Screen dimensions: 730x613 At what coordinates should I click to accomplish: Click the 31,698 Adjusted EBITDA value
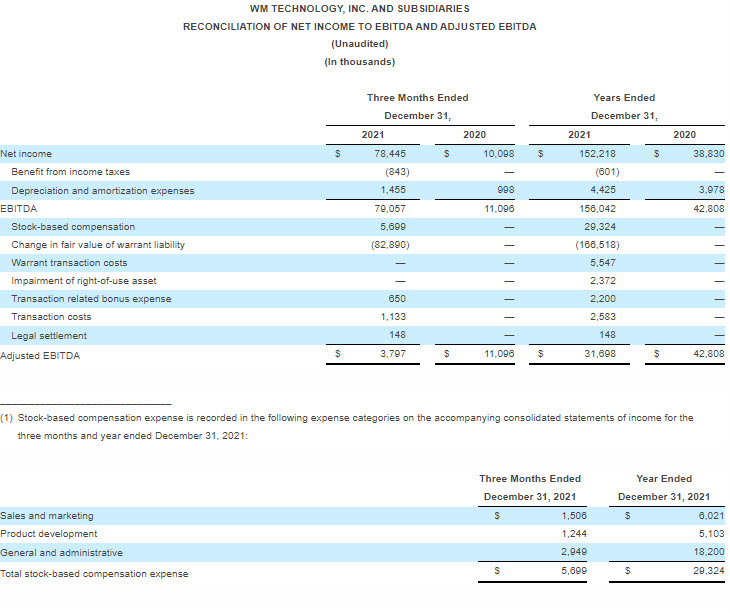point(598,355)
